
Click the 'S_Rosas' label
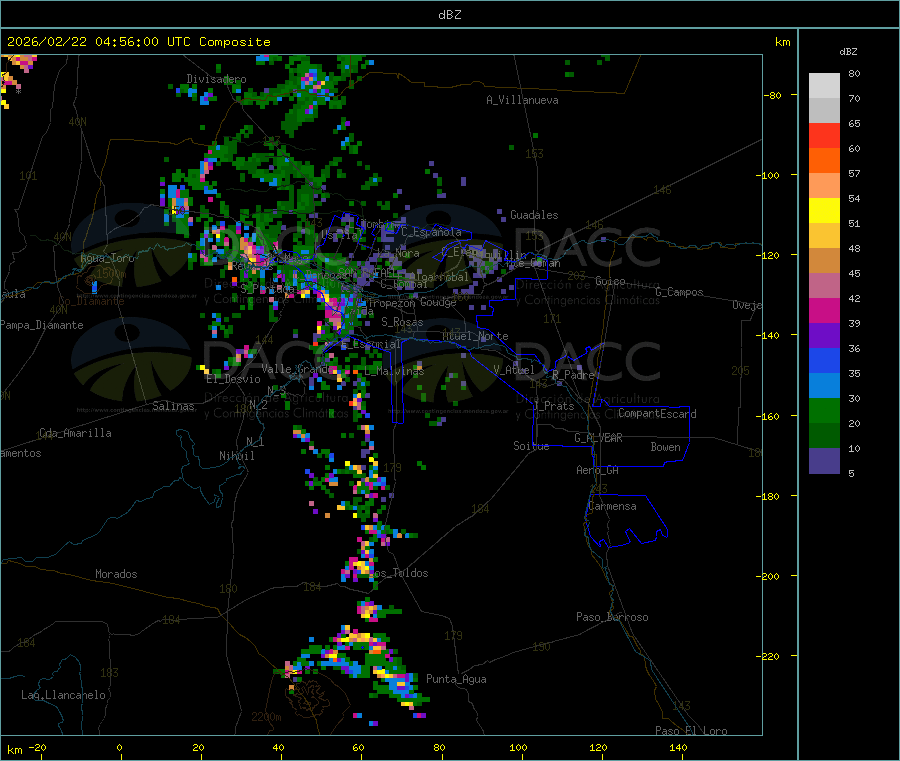402,322
